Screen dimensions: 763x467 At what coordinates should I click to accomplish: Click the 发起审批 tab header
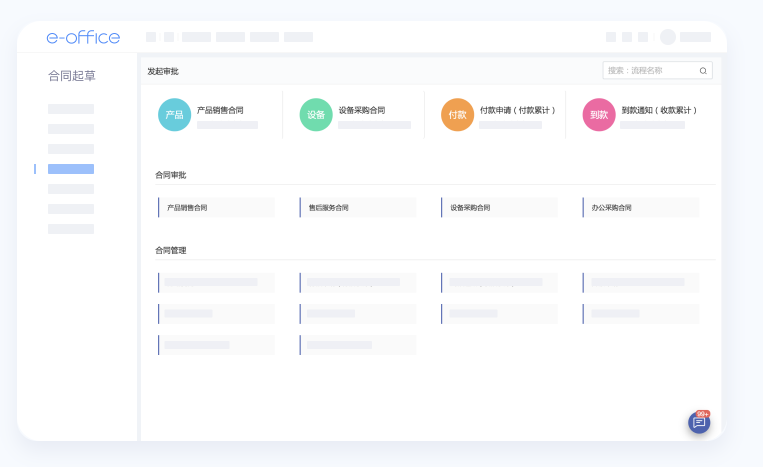click(163, 71)
